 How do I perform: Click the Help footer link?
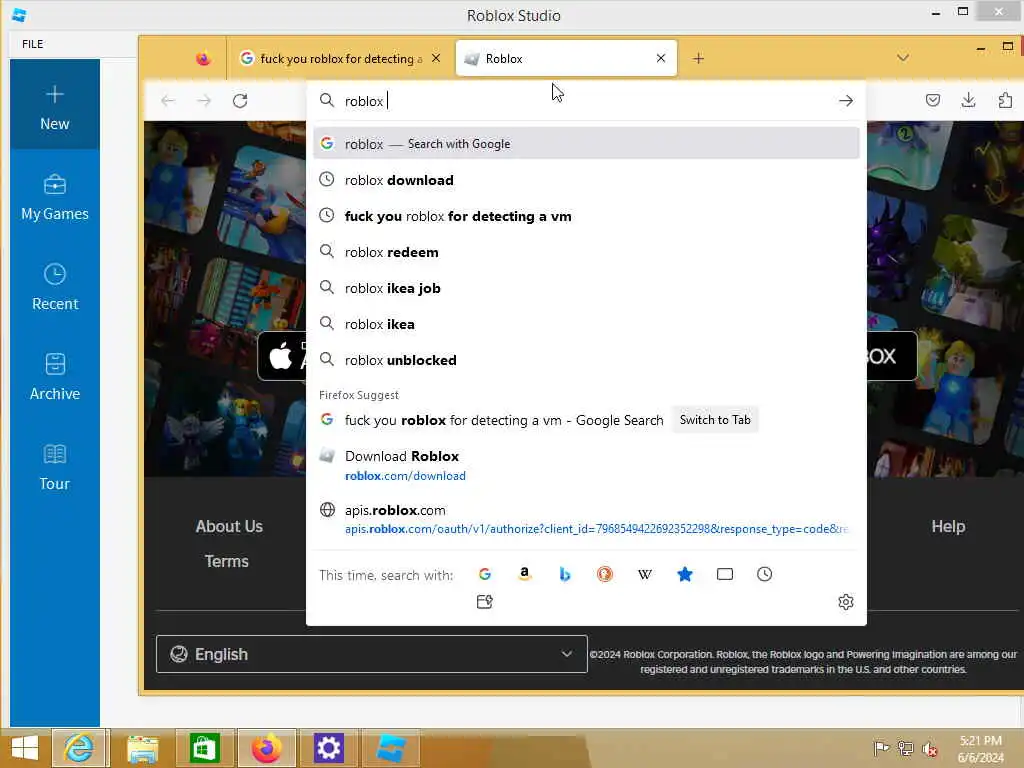click(x=948, y=526)
